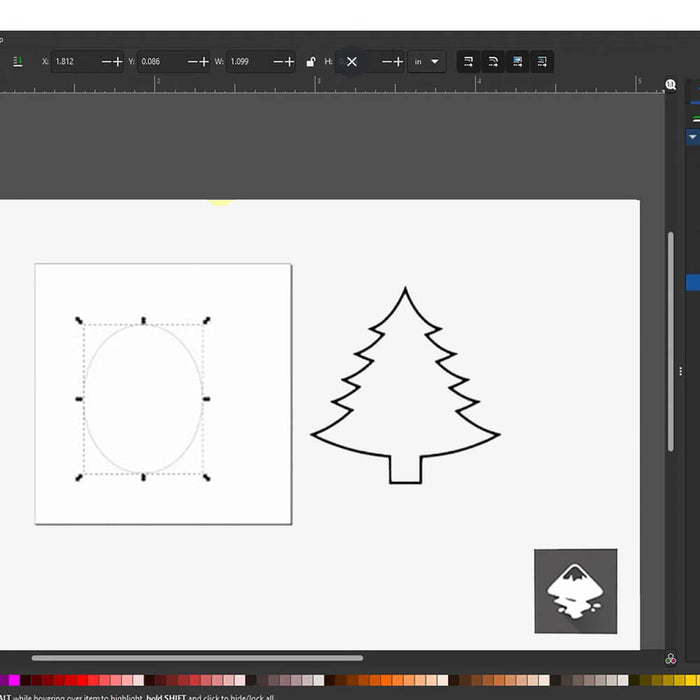This screenshot has height=700, width=700.
Task: Click the bottom-right corner scale handle
Action: coord(207,478)
